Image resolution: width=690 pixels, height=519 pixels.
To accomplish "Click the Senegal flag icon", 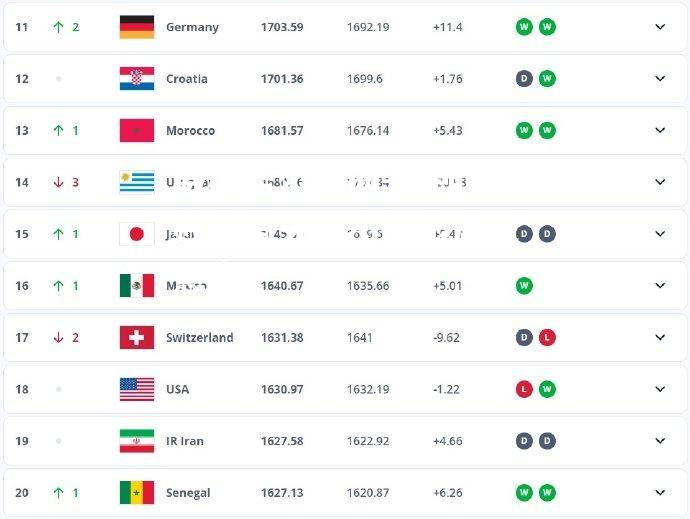I will (x=137, y=493).
